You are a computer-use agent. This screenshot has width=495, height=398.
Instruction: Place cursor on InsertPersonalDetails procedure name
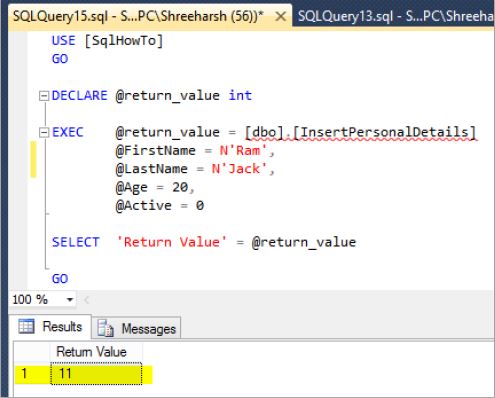tap(385, 132)
